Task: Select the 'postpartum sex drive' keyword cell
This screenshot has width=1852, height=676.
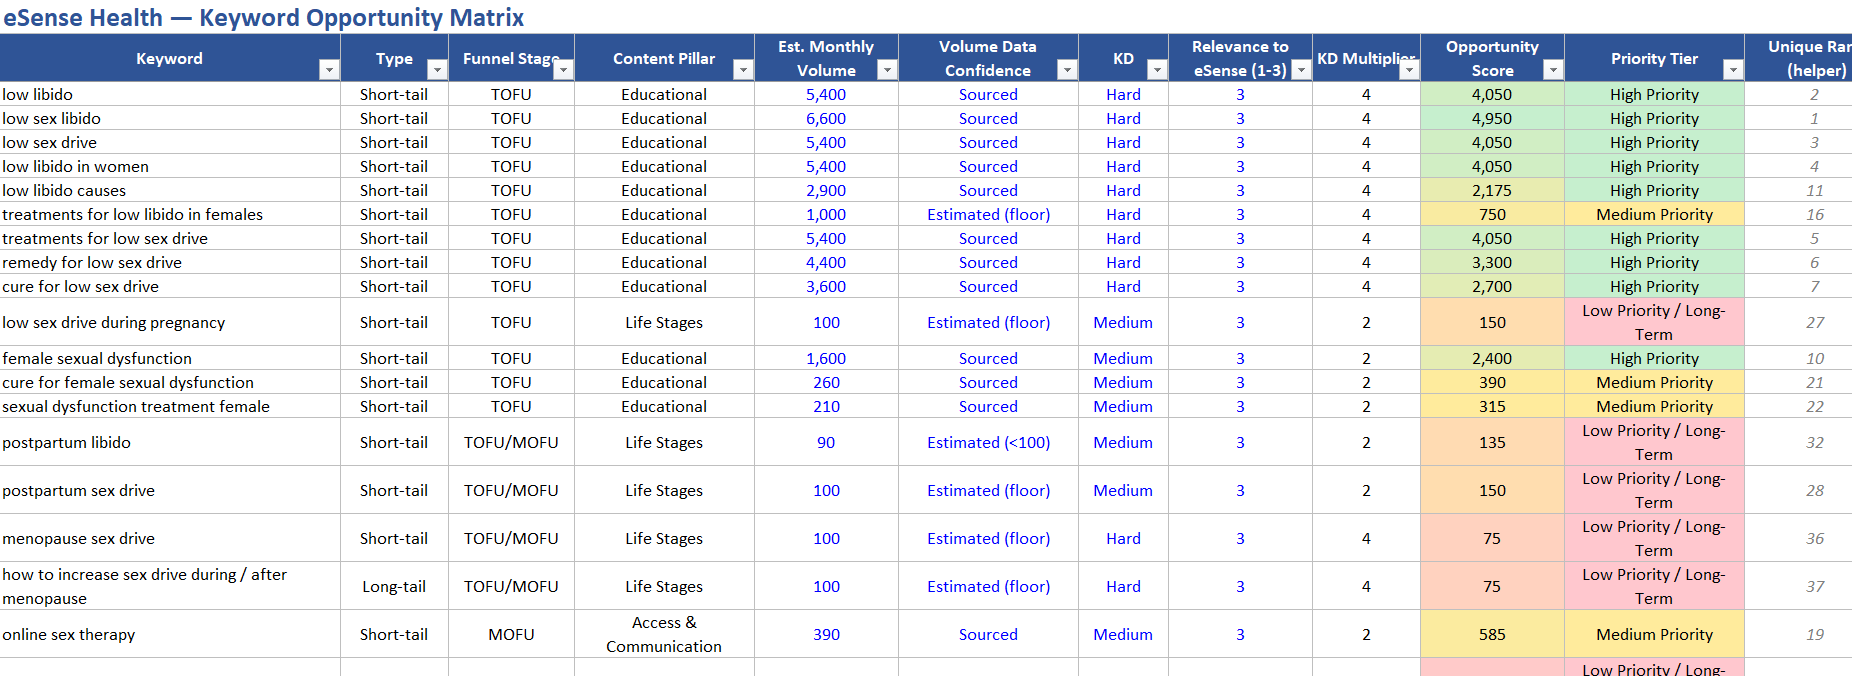Action: click(x=170, y=490)
